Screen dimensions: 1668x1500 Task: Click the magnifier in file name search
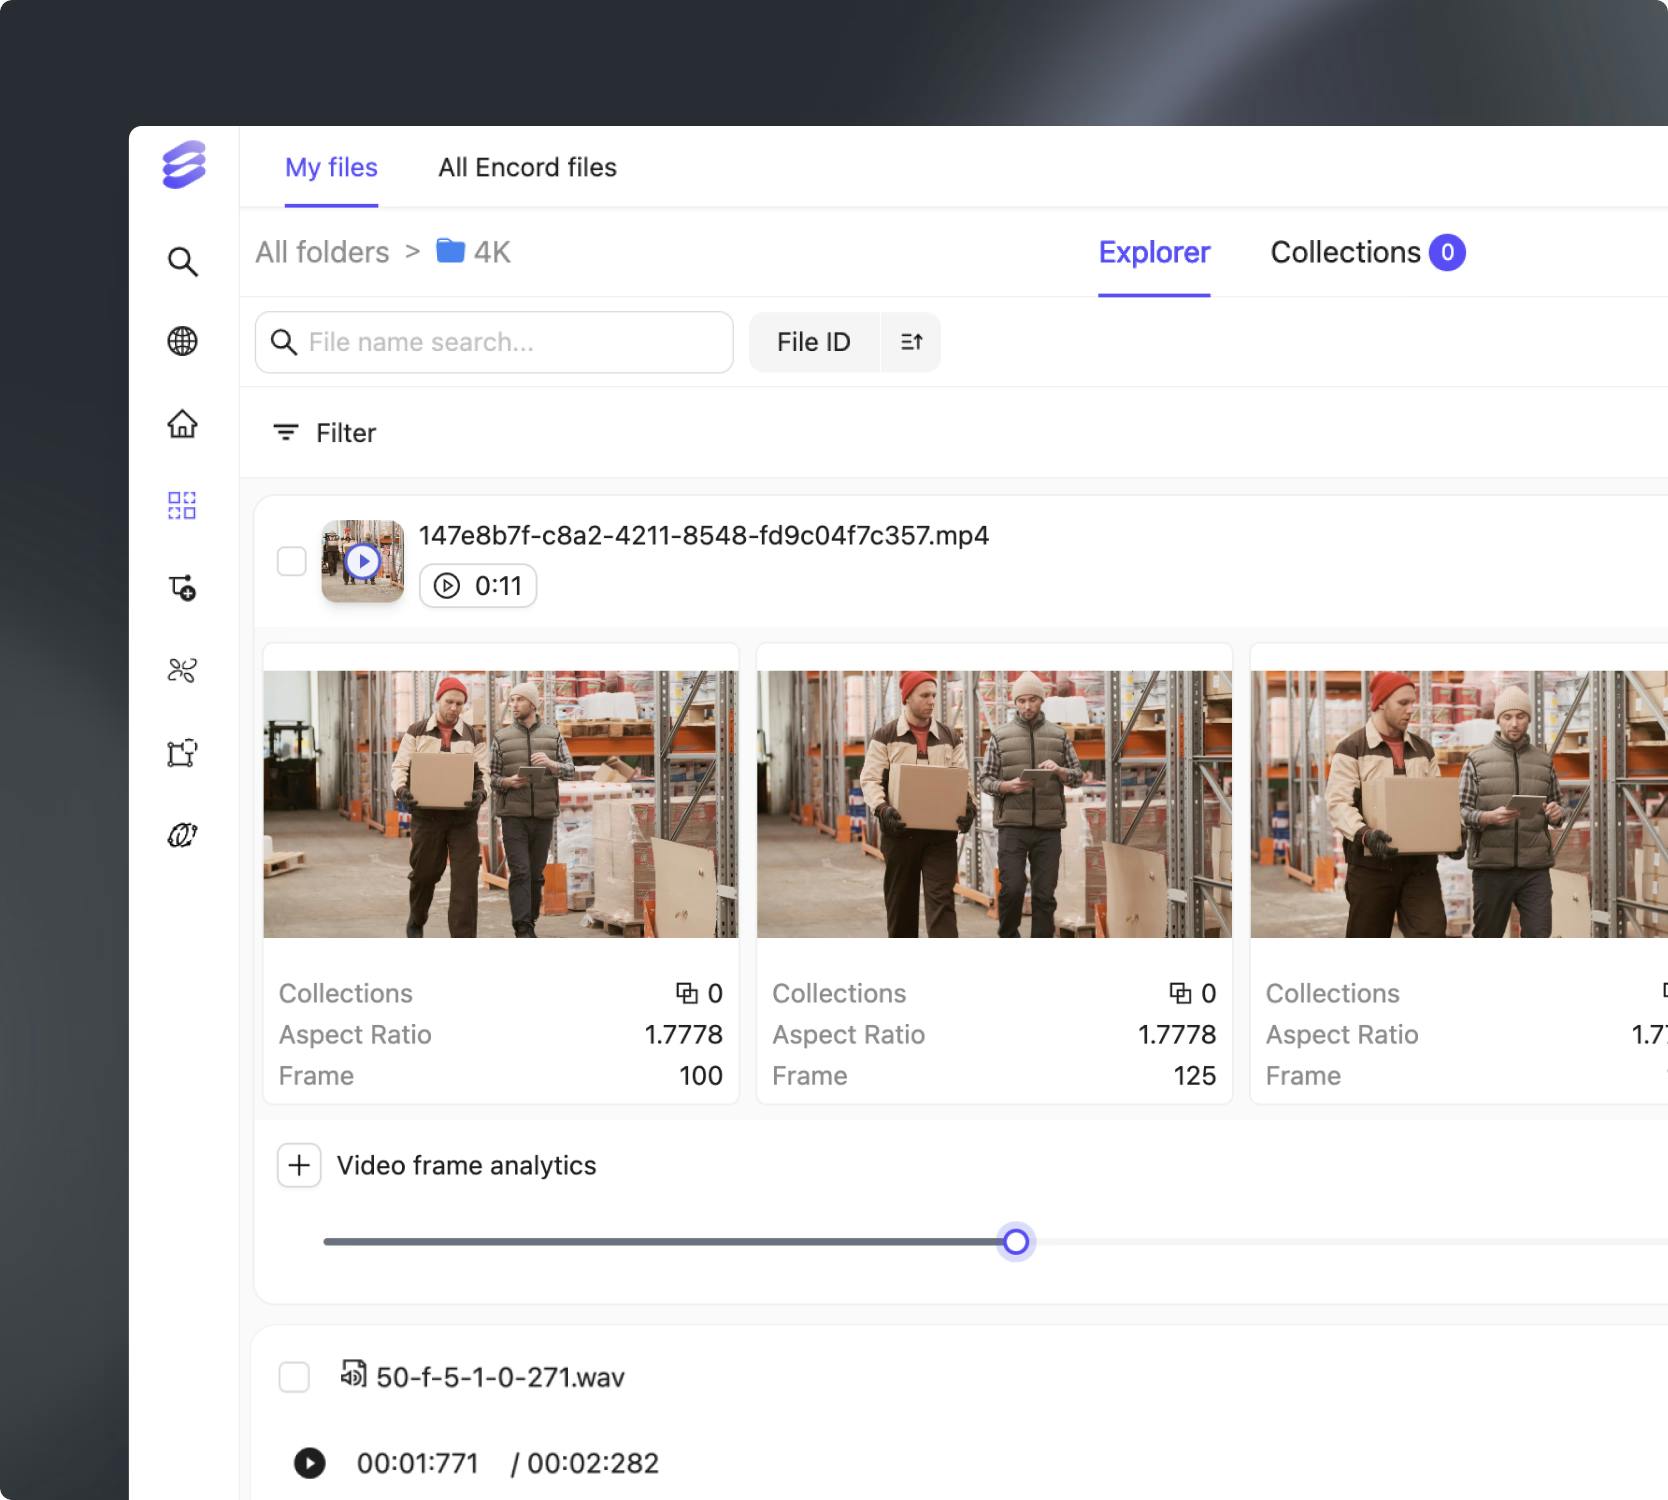284,342
